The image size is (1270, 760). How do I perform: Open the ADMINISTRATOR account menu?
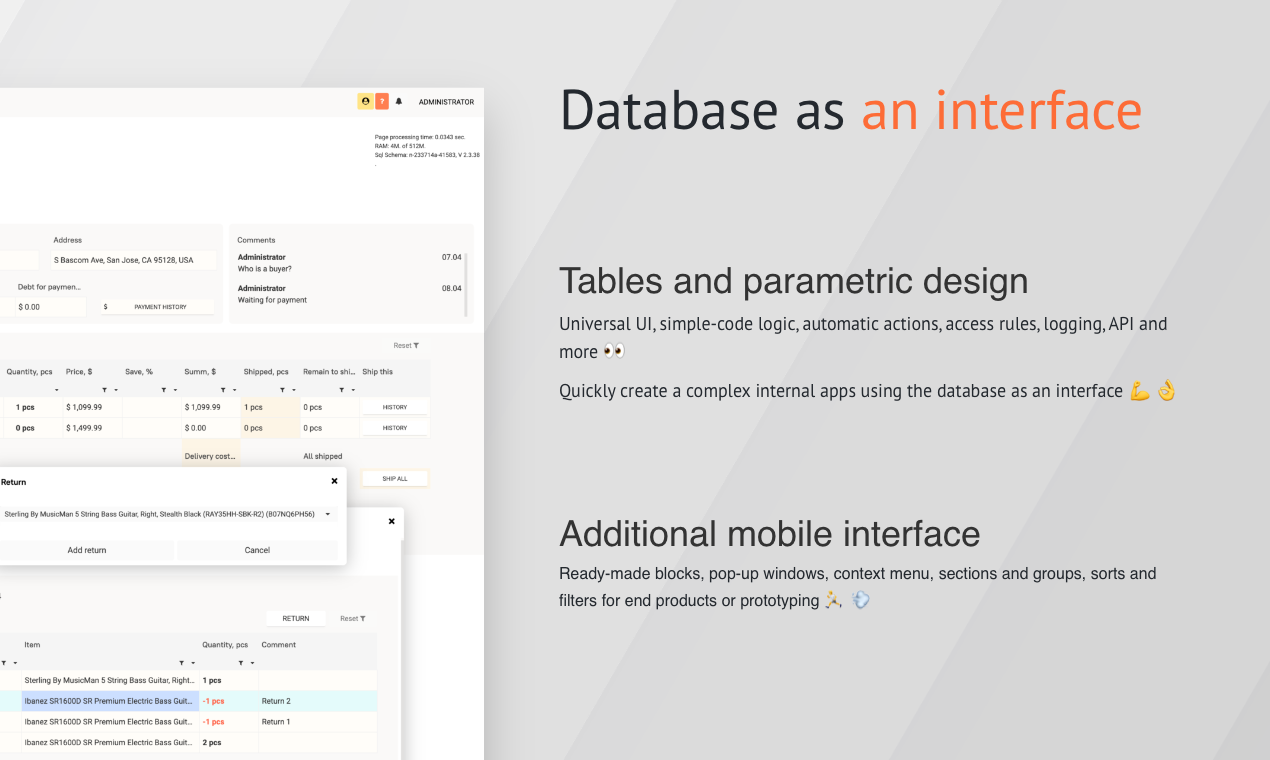coord(446,102)
